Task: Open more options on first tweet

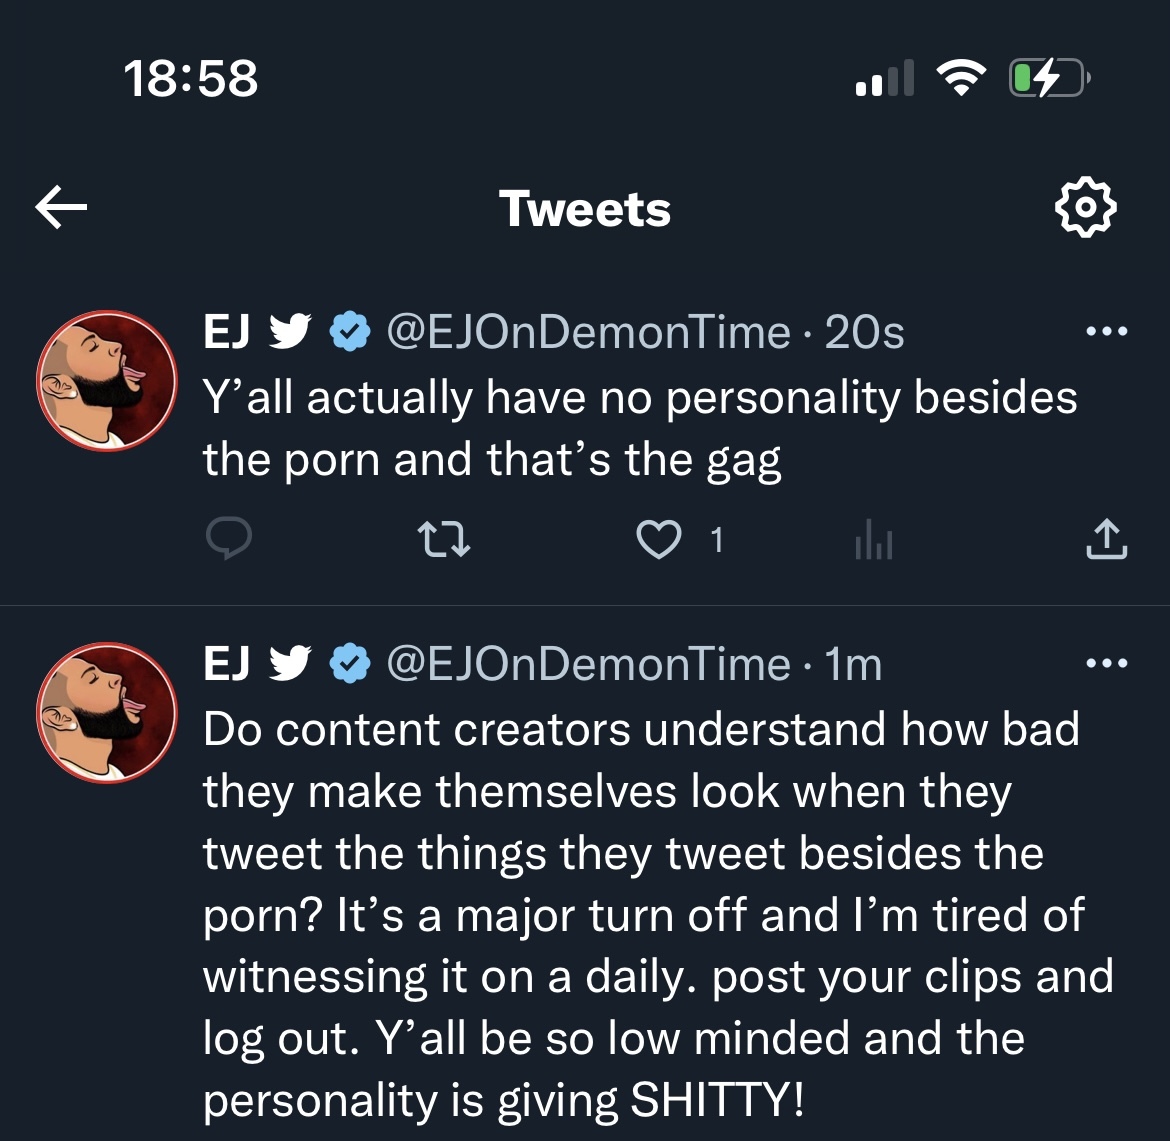Action: point(1107,331)
